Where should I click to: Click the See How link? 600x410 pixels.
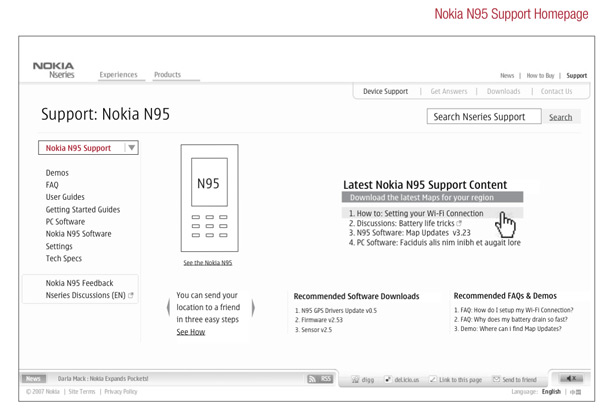click(x=191, y=332)
